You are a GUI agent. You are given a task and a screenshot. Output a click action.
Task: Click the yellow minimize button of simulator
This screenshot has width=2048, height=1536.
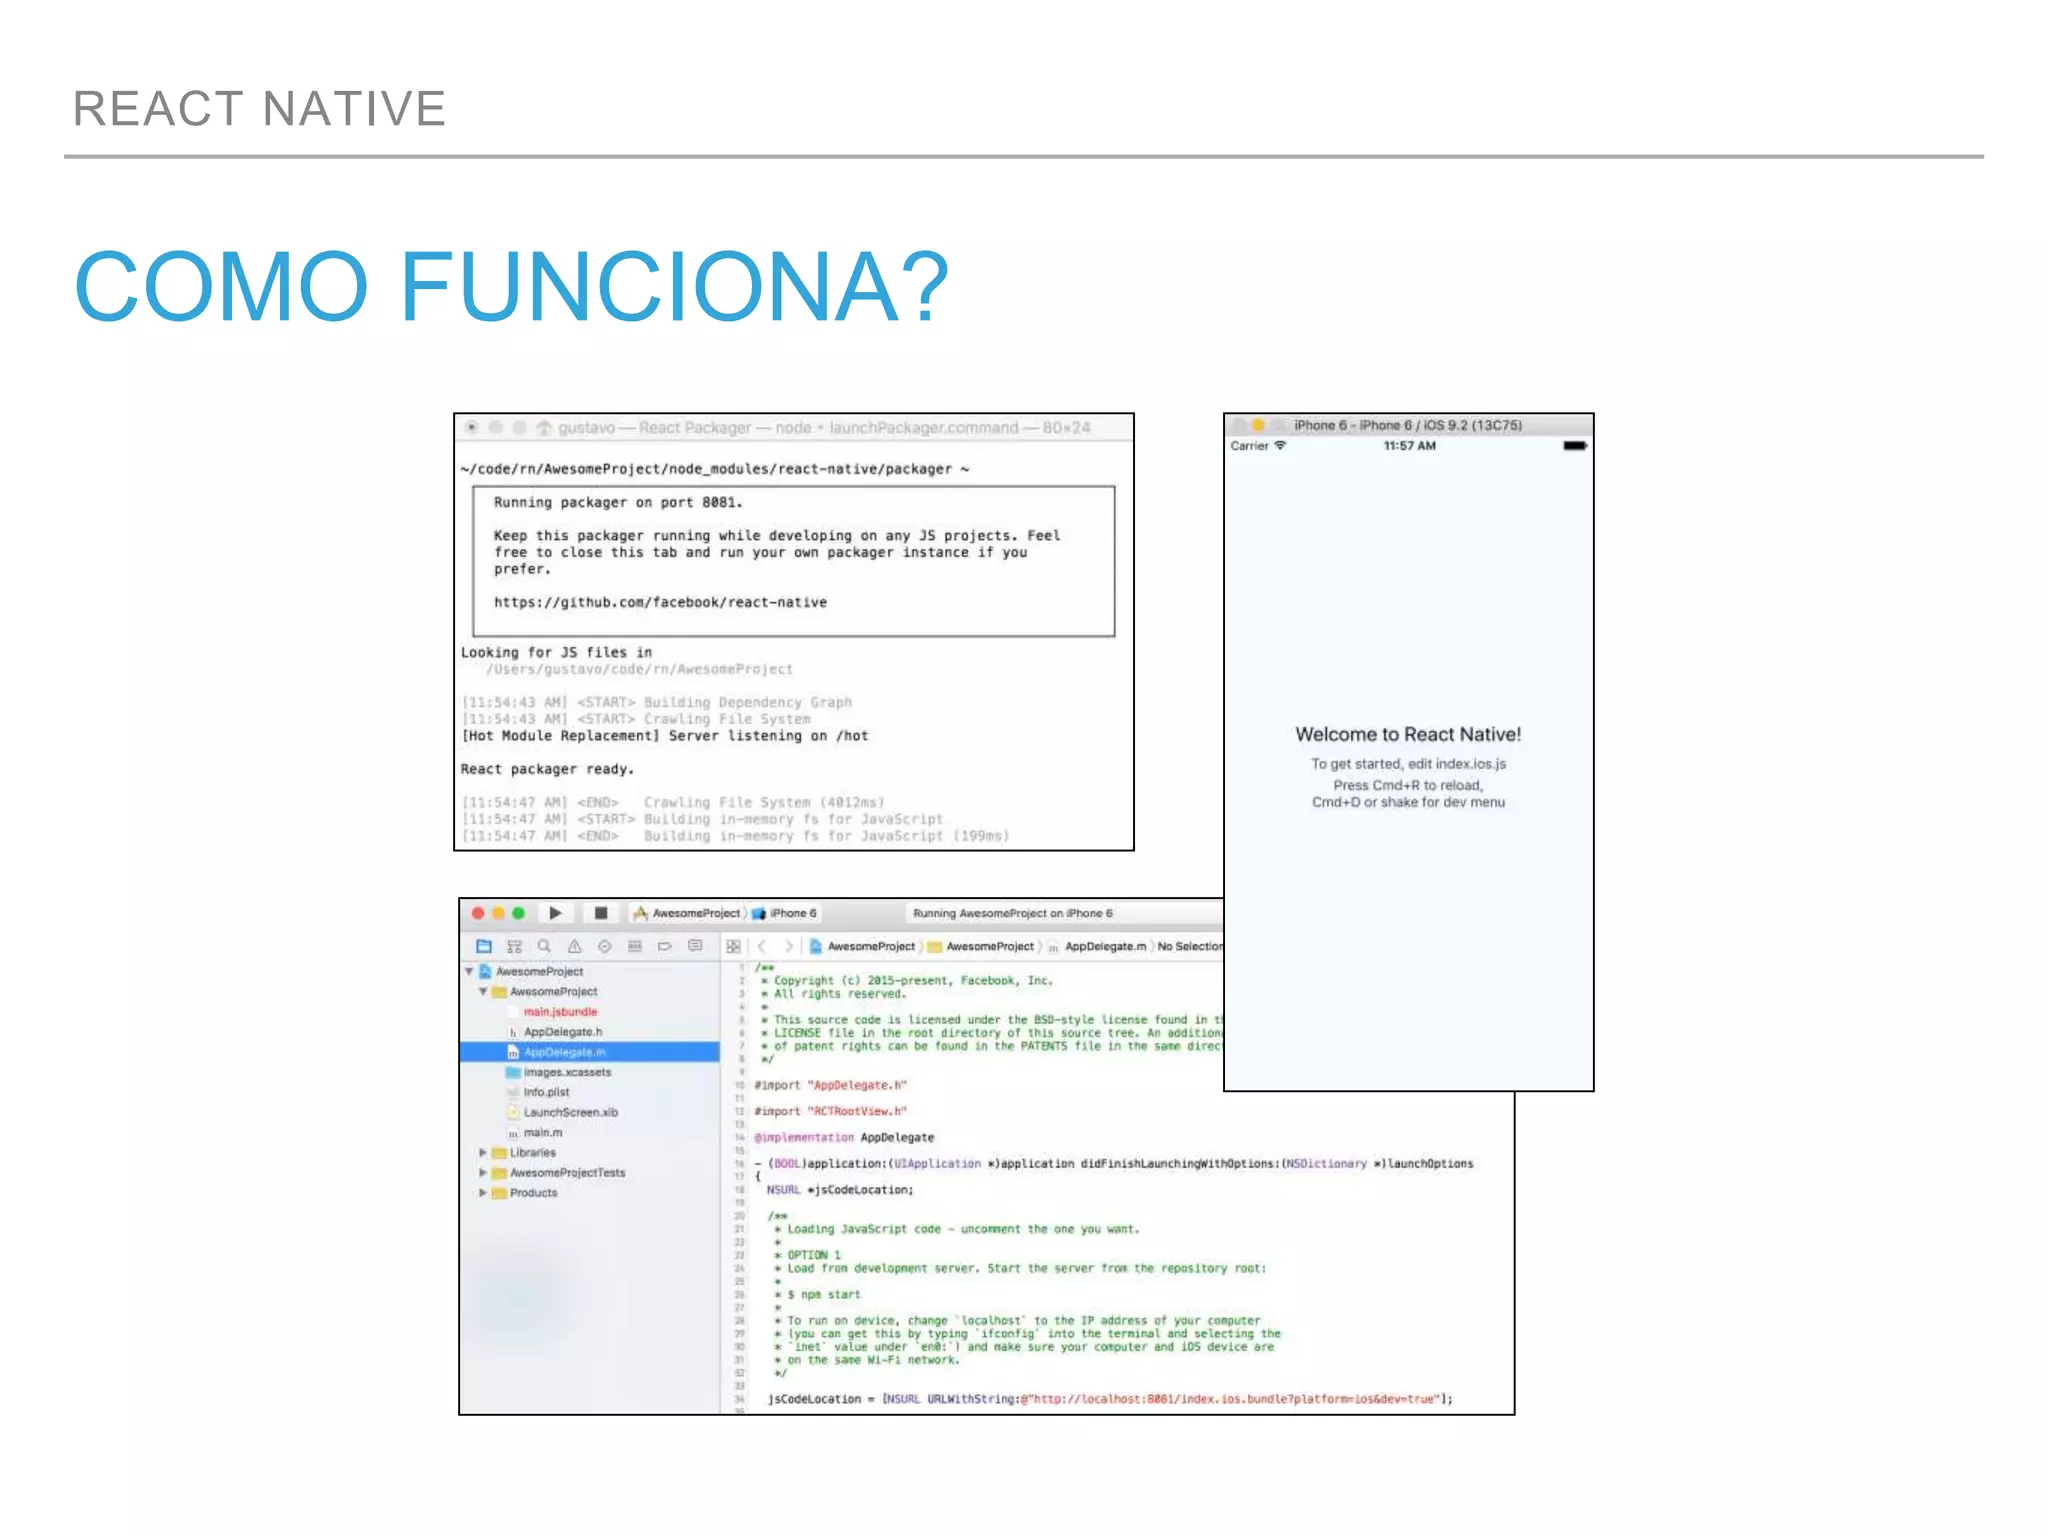(1258, 425)
